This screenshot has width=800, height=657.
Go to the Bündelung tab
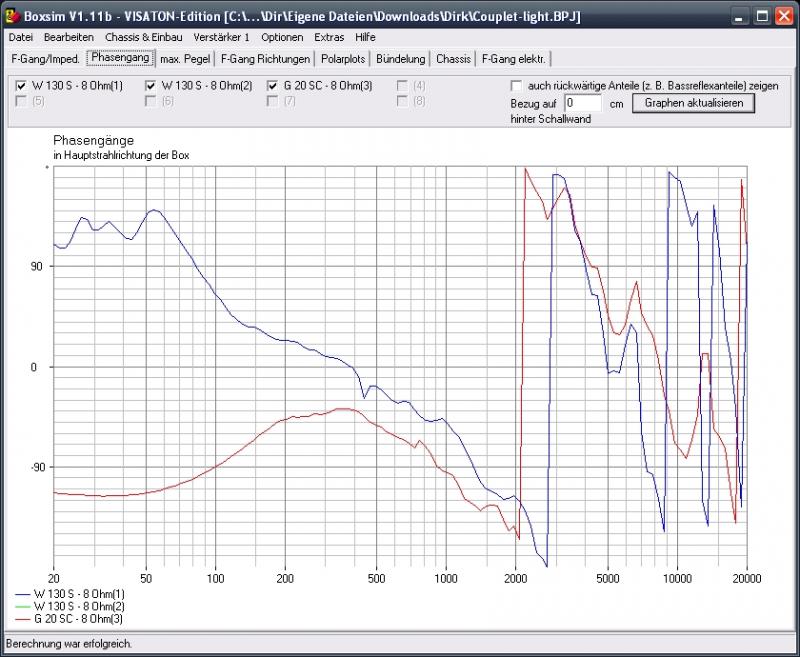point(400,59)
